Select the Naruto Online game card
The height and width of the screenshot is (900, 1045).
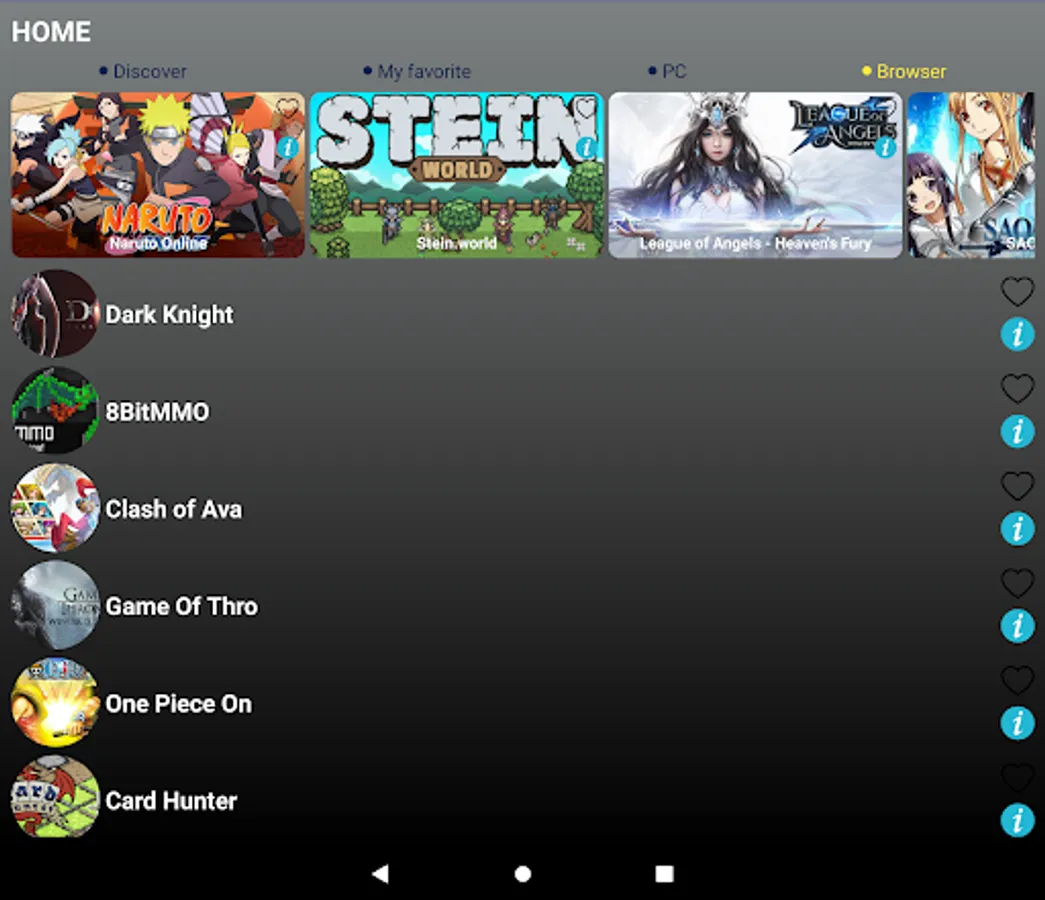pos(157,175)
